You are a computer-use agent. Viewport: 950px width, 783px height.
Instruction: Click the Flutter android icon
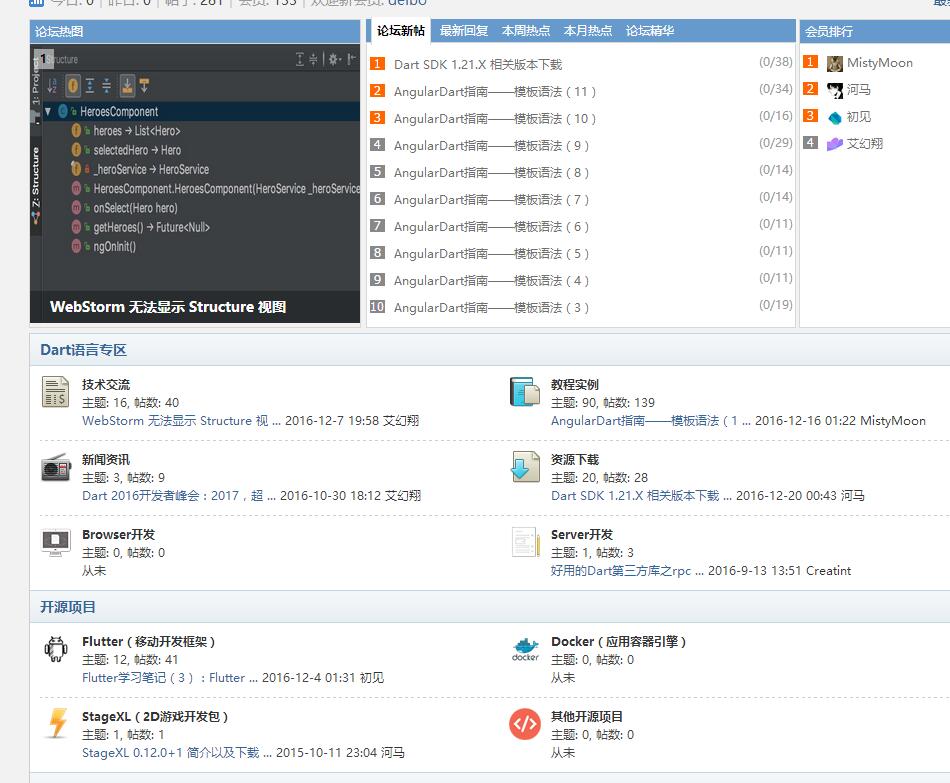point(56,649)
